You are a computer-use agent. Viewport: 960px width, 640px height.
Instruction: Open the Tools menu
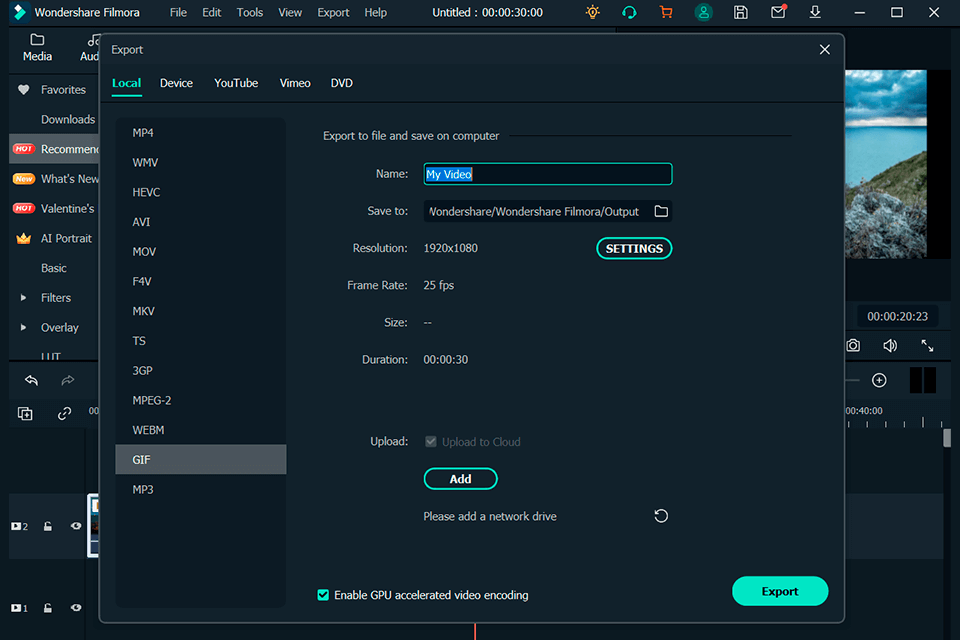[250, 12]
